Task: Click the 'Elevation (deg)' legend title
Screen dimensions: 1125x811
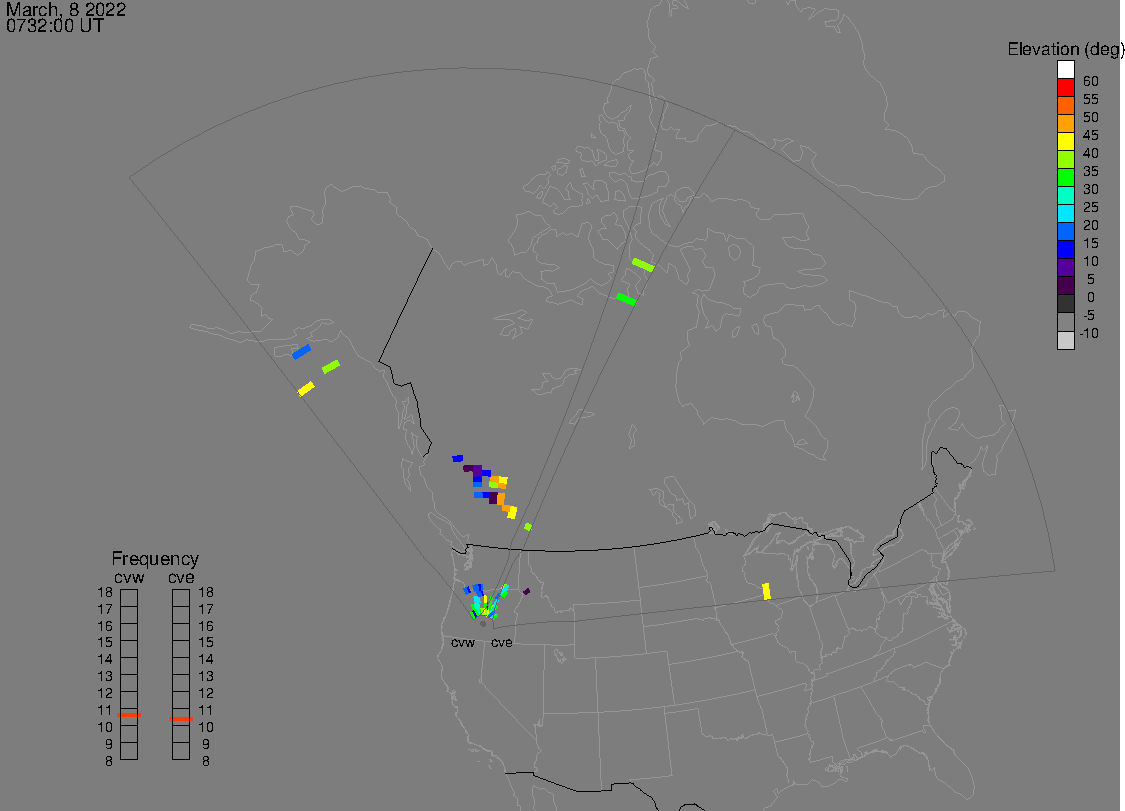Action: coord(1065,50)
